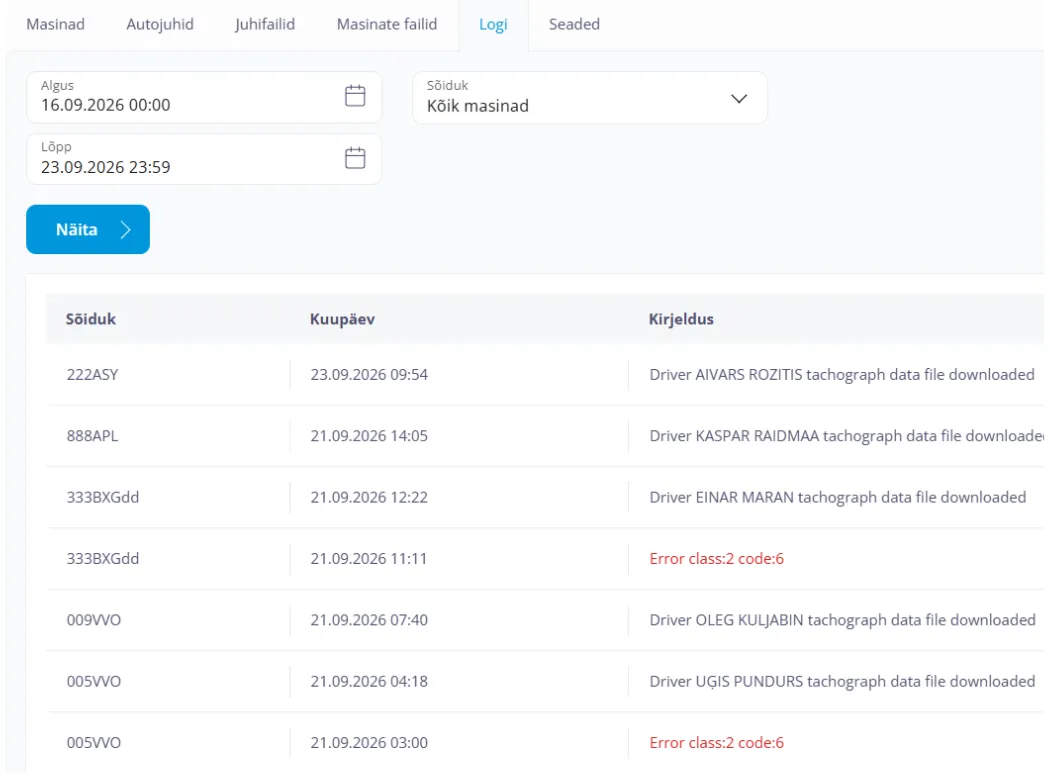Click the Näita button
Viewport: 1050px width, 779px height.
point(88,229)
